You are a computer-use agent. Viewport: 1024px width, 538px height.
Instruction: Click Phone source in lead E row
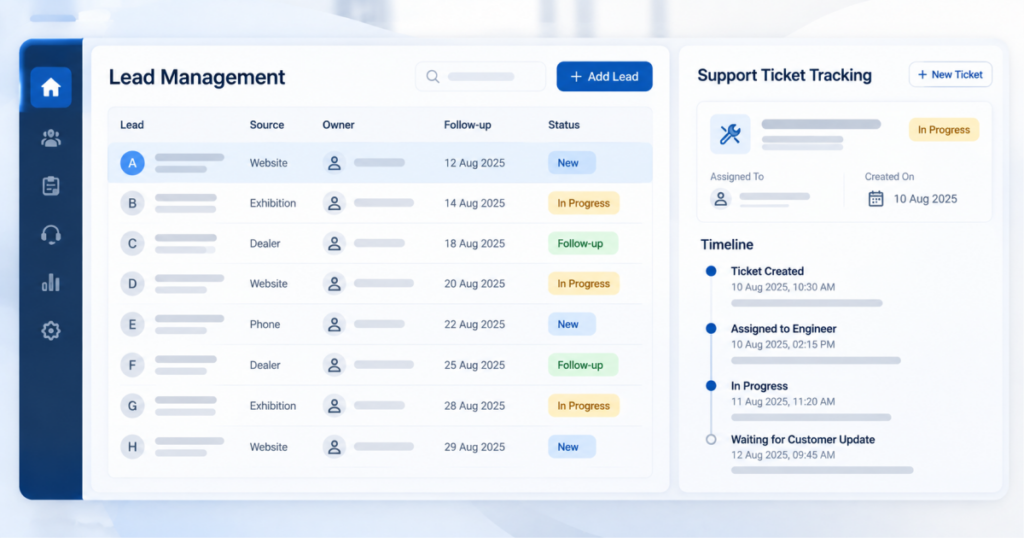click(264, 324)
